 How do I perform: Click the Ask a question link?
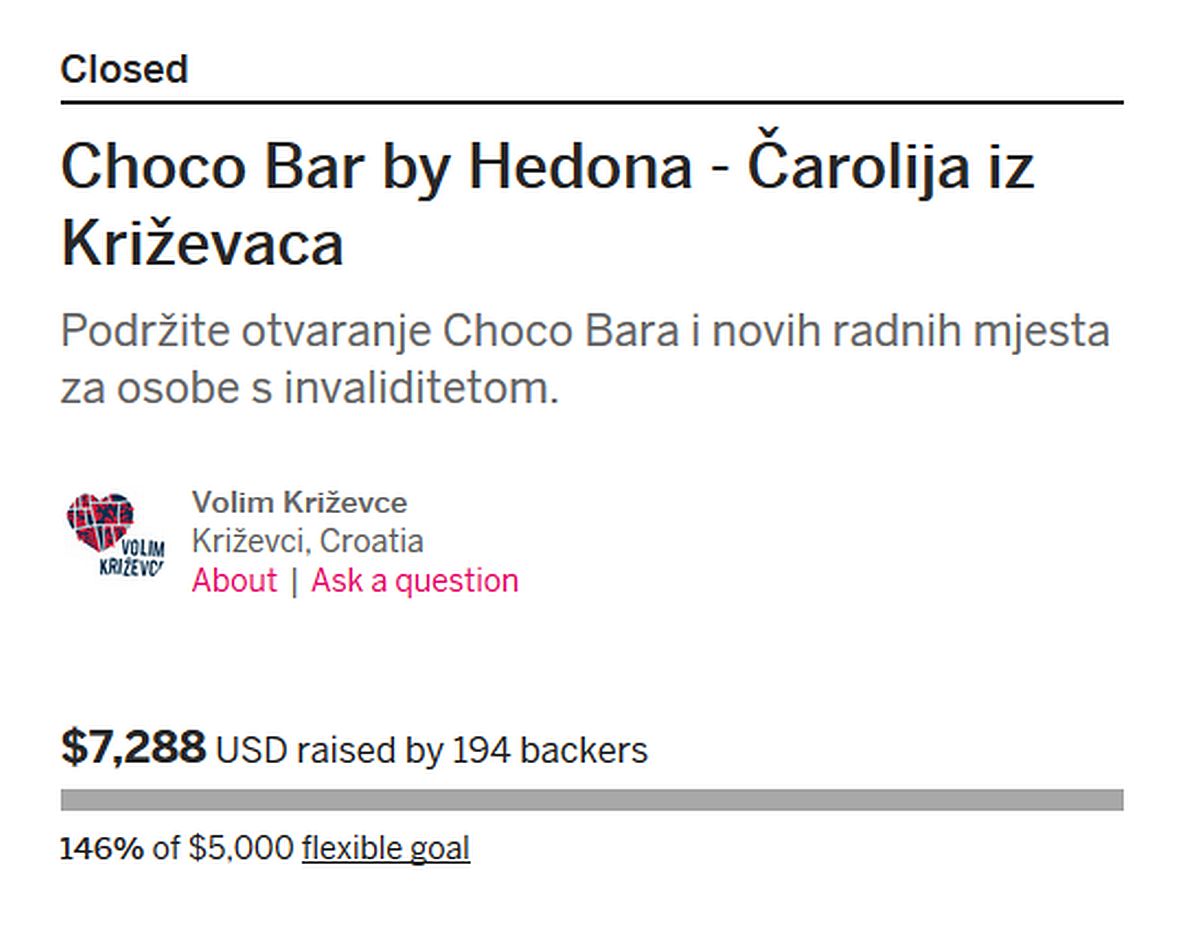(415, 581)
